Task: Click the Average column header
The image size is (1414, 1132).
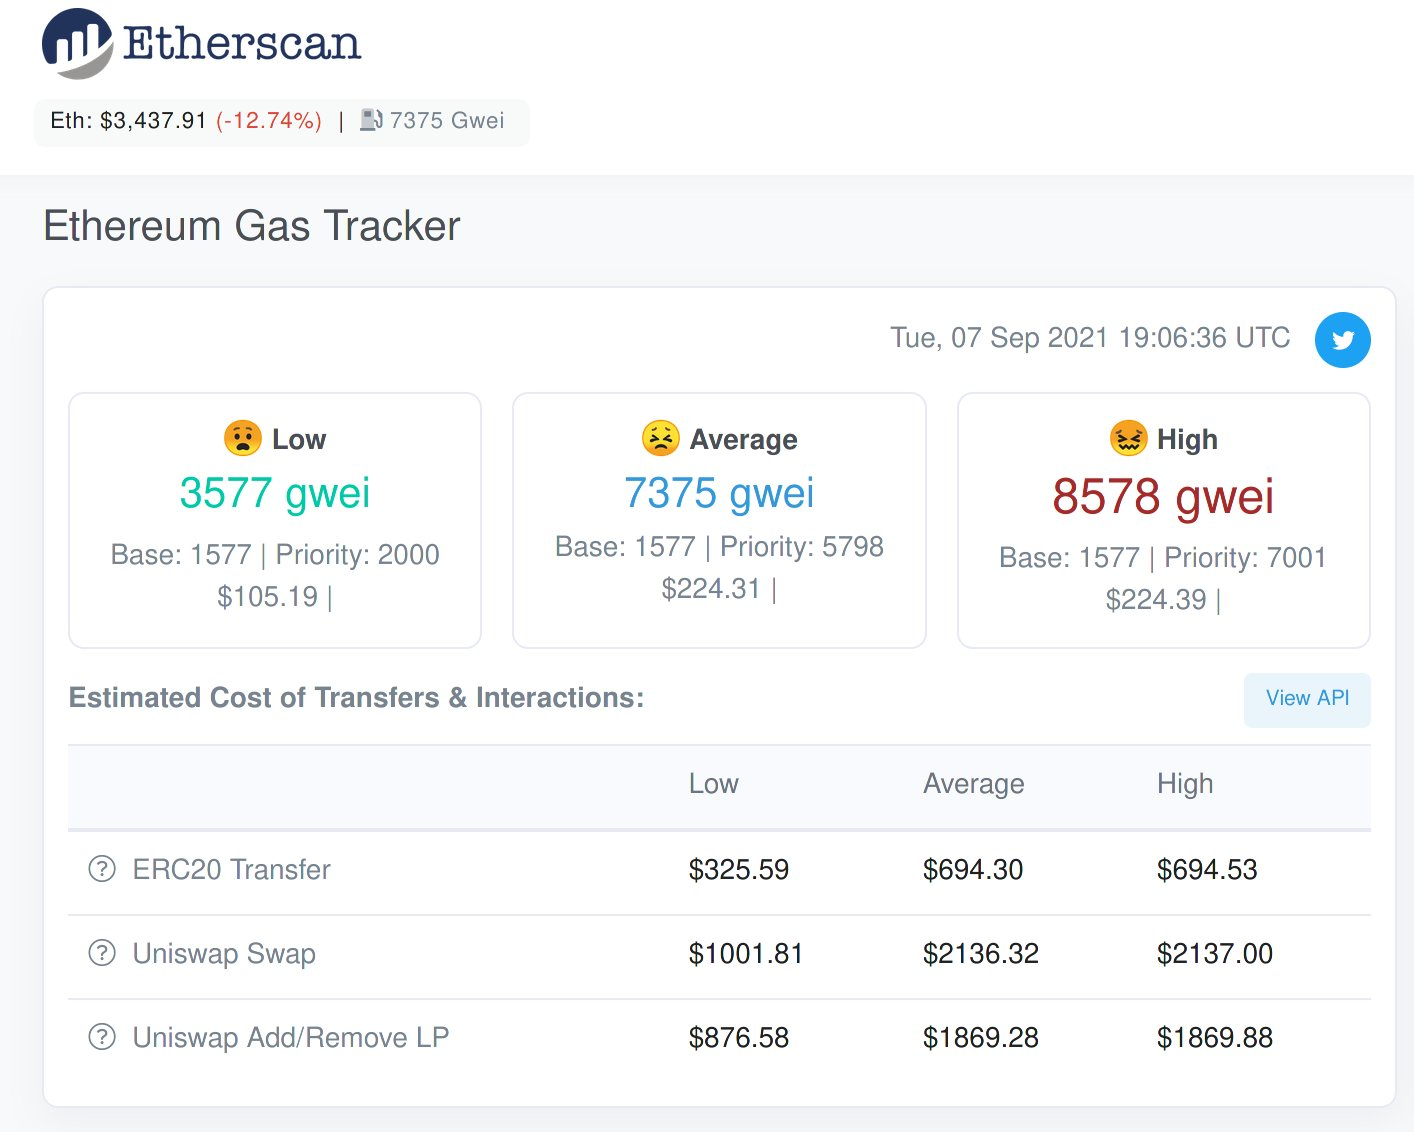Action: (x=973, y=784)
